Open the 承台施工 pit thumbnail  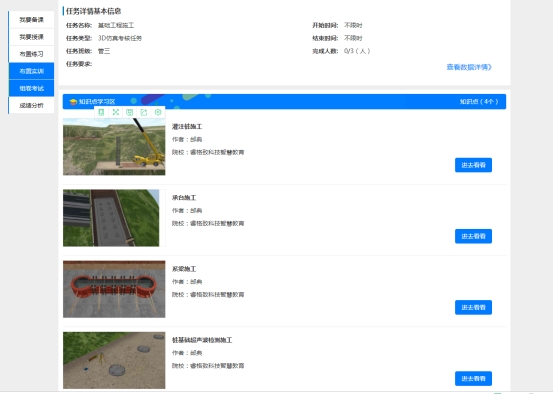tap(111, 218)
